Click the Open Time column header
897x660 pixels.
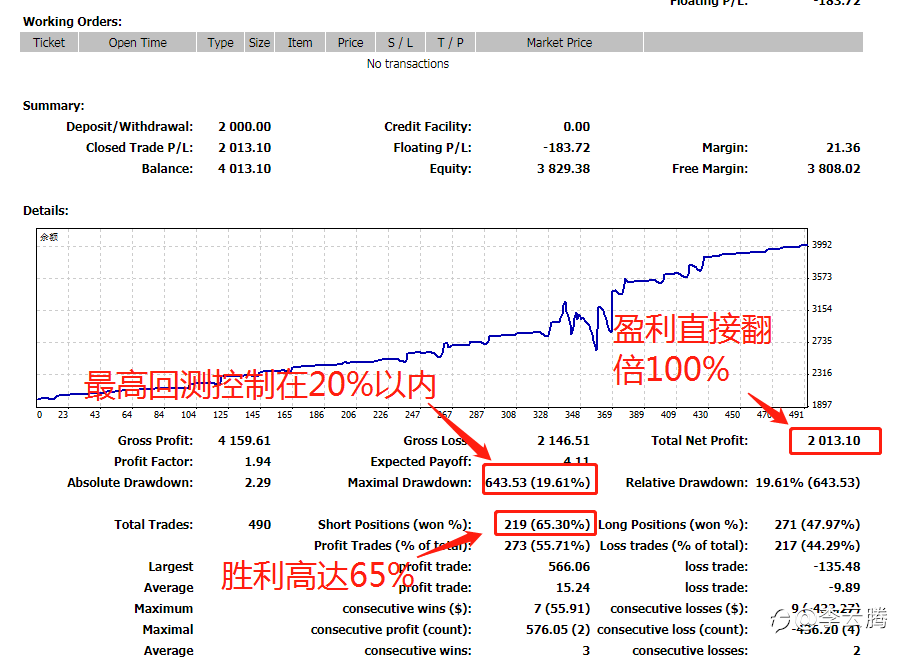pyautogui.click(x=138, y=42)
